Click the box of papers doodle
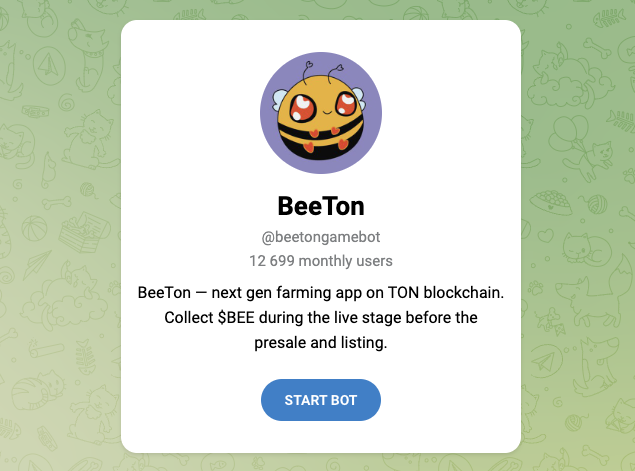The width and height of the screenshot is (635, 471). (x=84, y=232)
